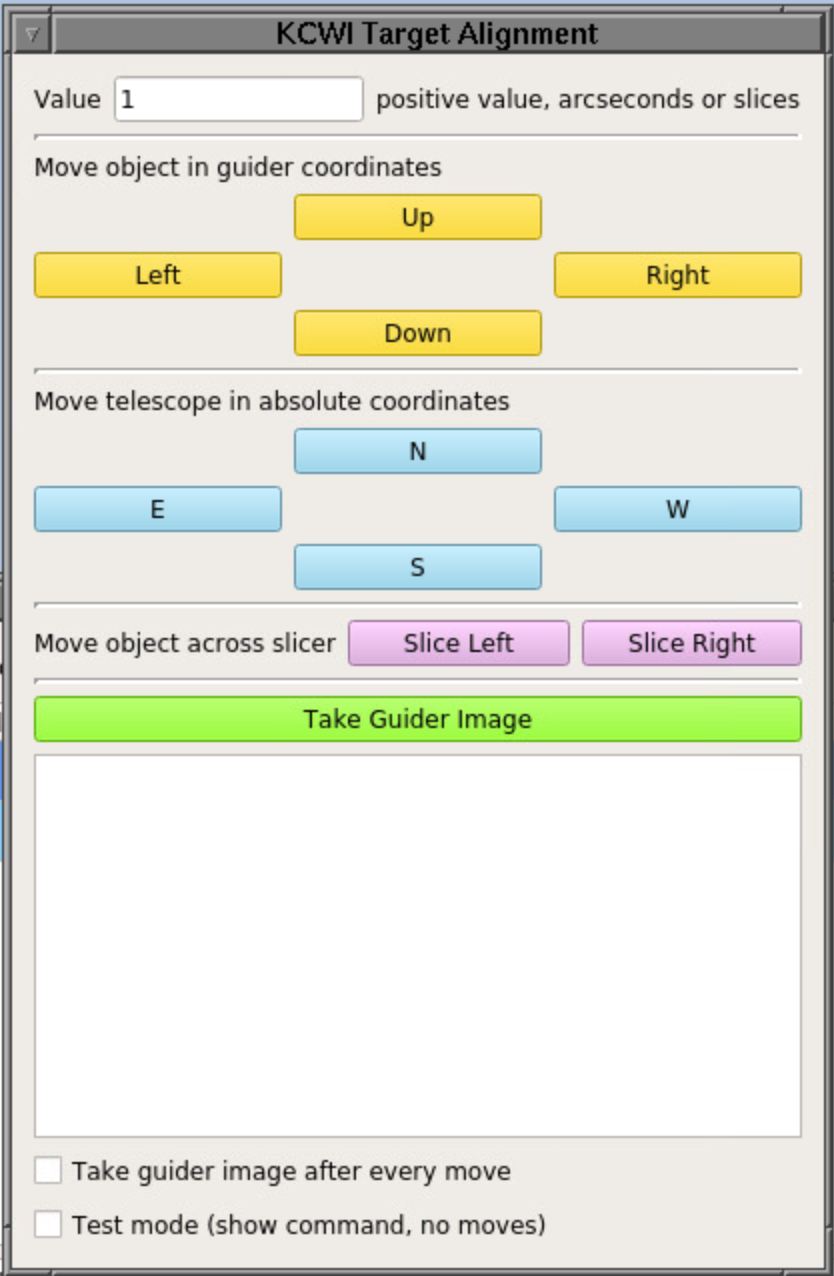Enable Test mode for showing commands only

47,1222
